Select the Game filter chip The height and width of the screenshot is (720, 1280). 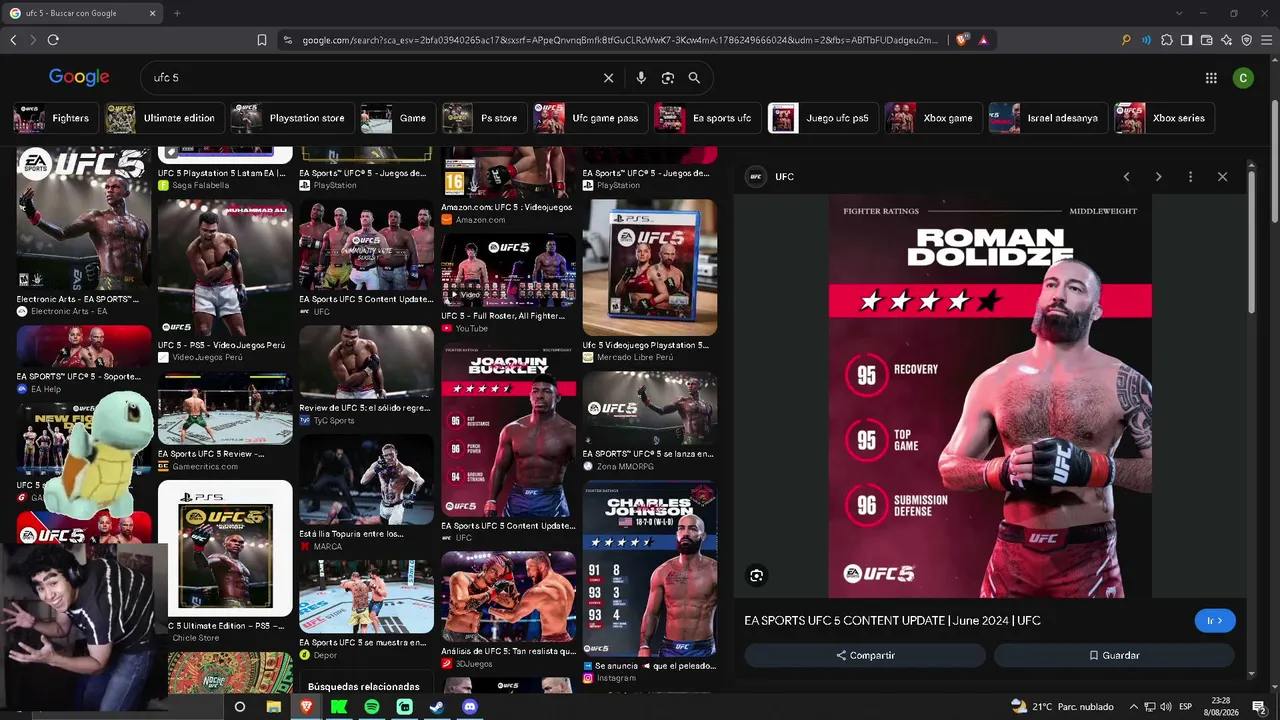(x=398, y=118)
